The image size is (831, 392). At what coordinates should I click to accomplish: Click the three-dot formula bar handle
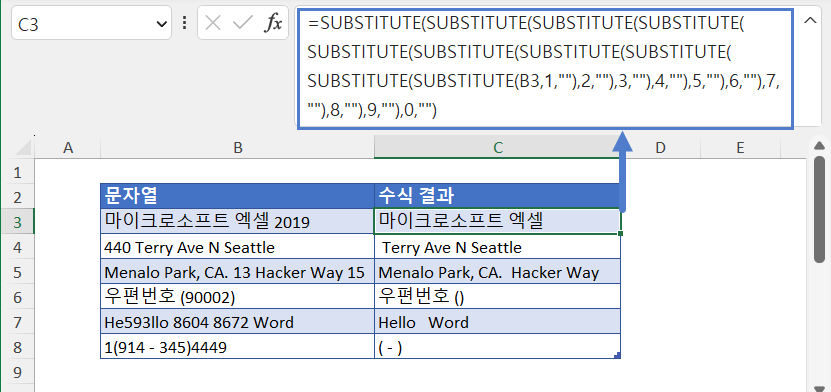coord(184,23)
